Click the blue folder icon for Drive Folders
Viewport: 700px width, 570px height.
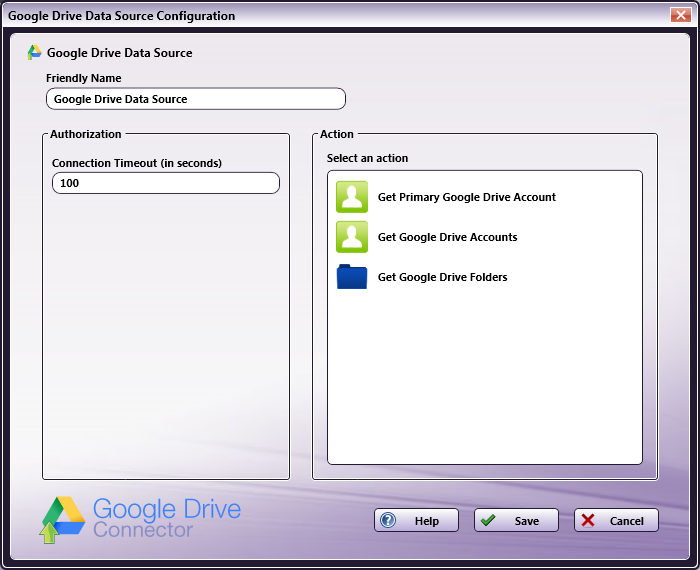[352, 277]
